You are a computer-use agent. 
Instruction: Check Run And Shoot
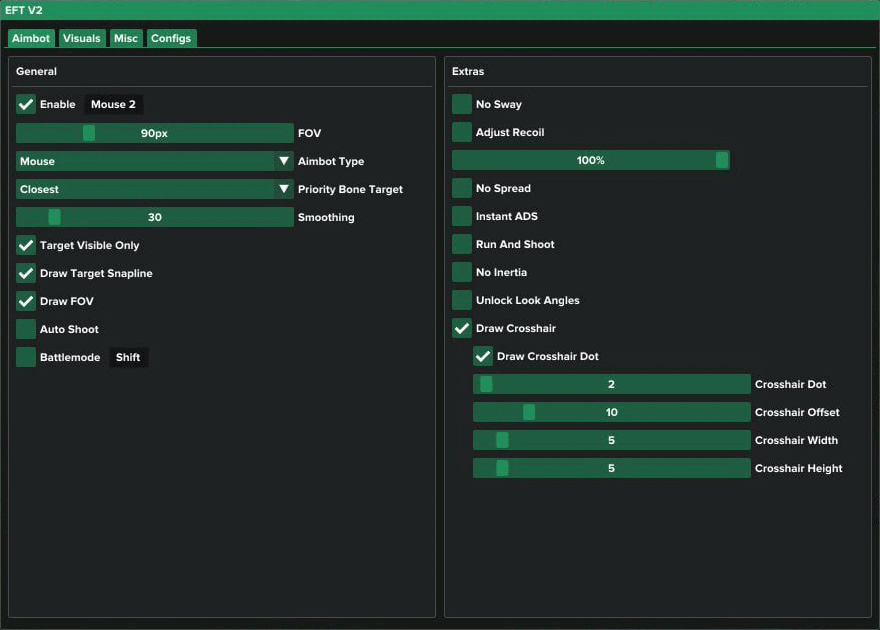tap(462, 244)
